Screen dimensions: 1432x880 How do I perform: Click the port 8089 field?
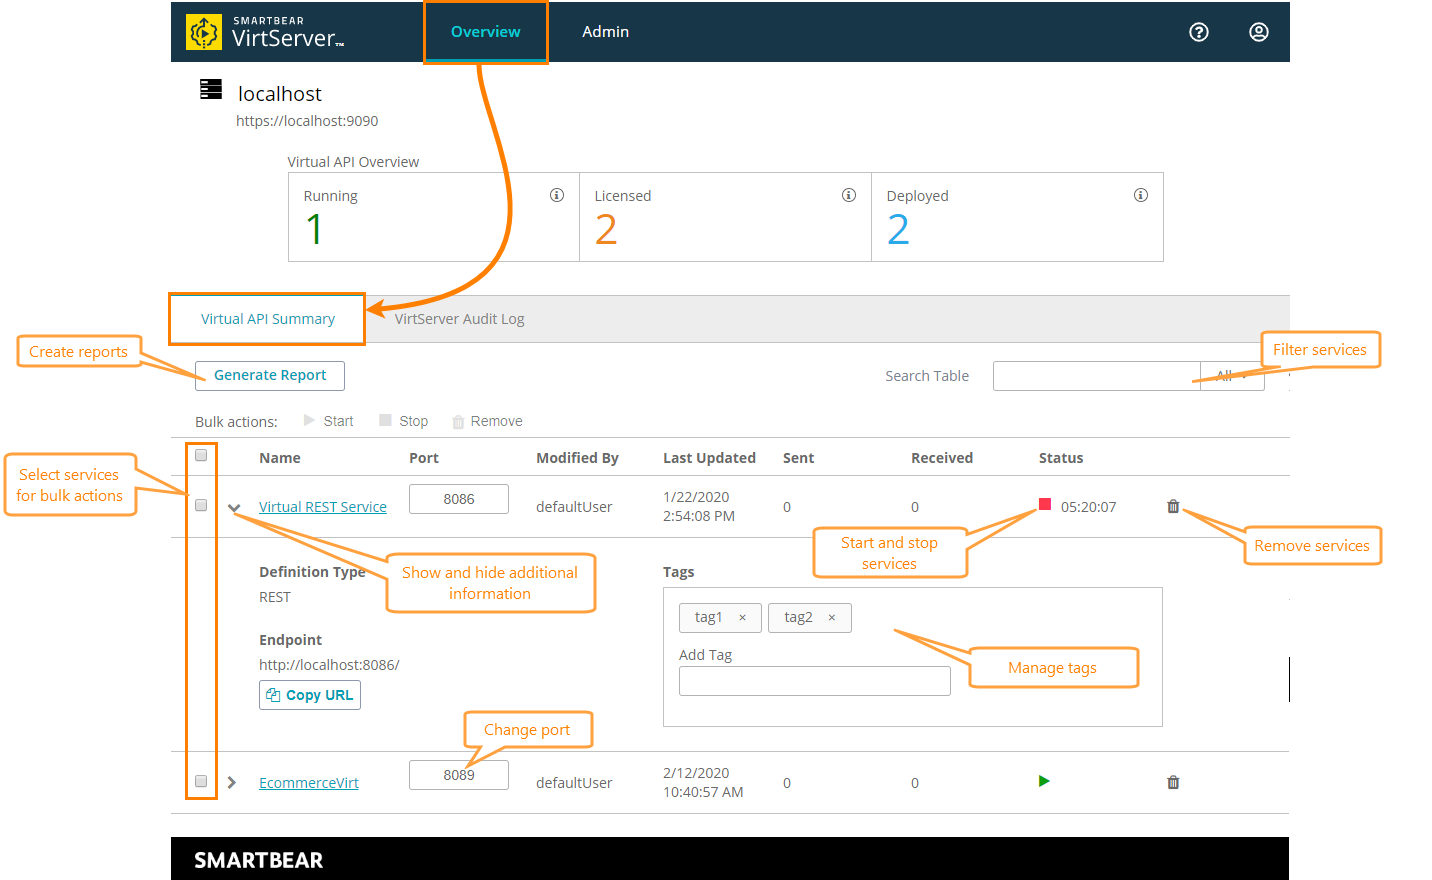(x=459, y=775)
